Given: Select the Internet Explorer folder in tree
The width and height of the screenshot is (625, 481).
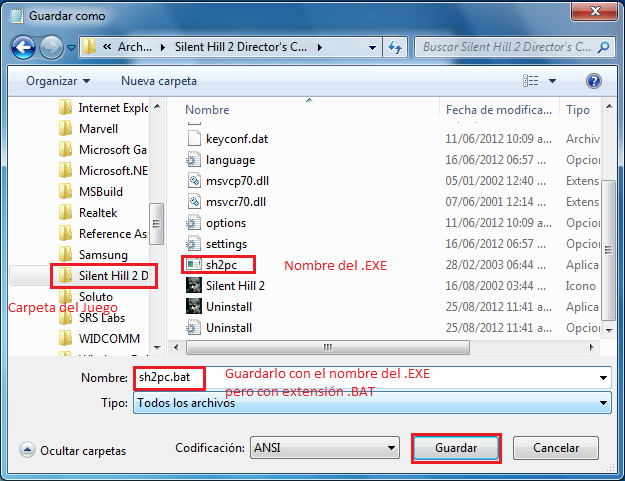Looking at the screenshot, I should 104,108.
